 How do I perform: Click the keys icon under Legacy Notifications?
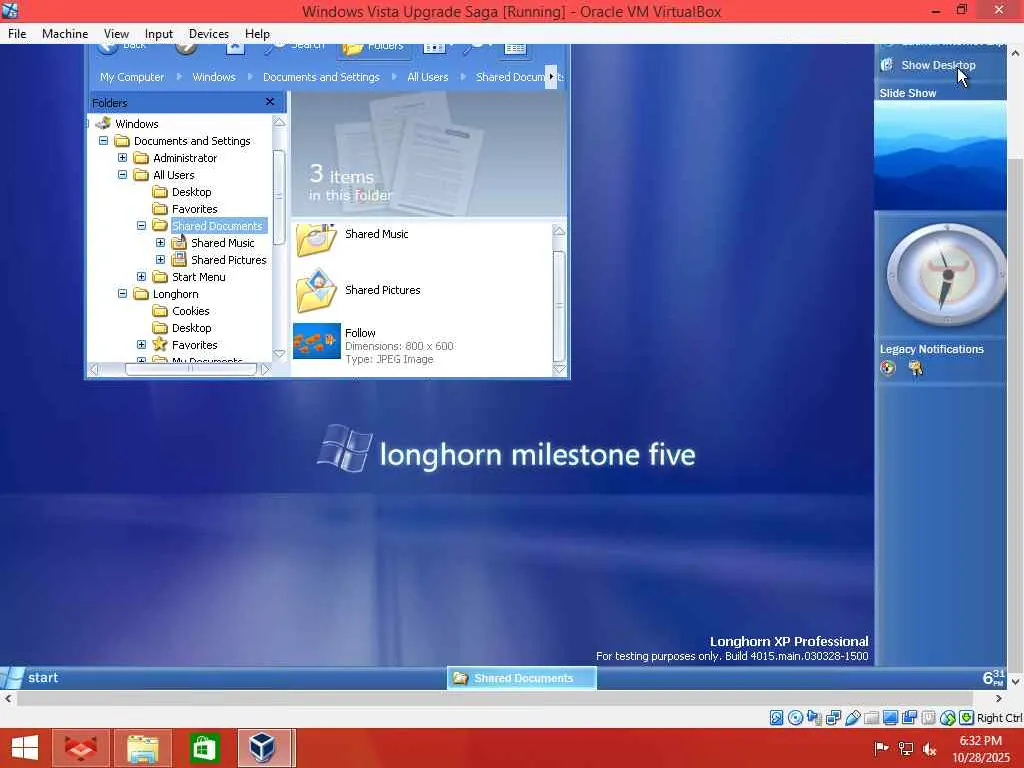(916, 368)
